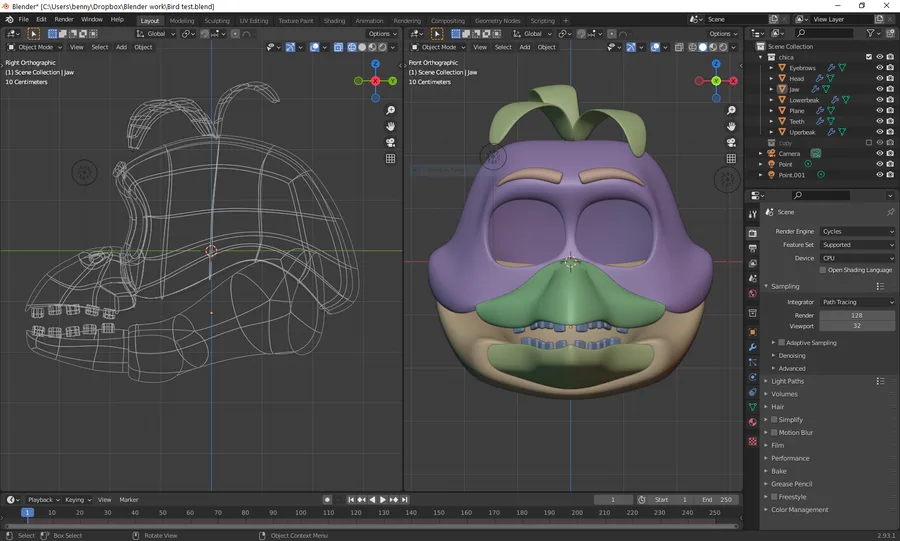Open the Object Data properties green triangle tab
The height and width of the screenshot is (541, 900).
[x=752, y=408]
